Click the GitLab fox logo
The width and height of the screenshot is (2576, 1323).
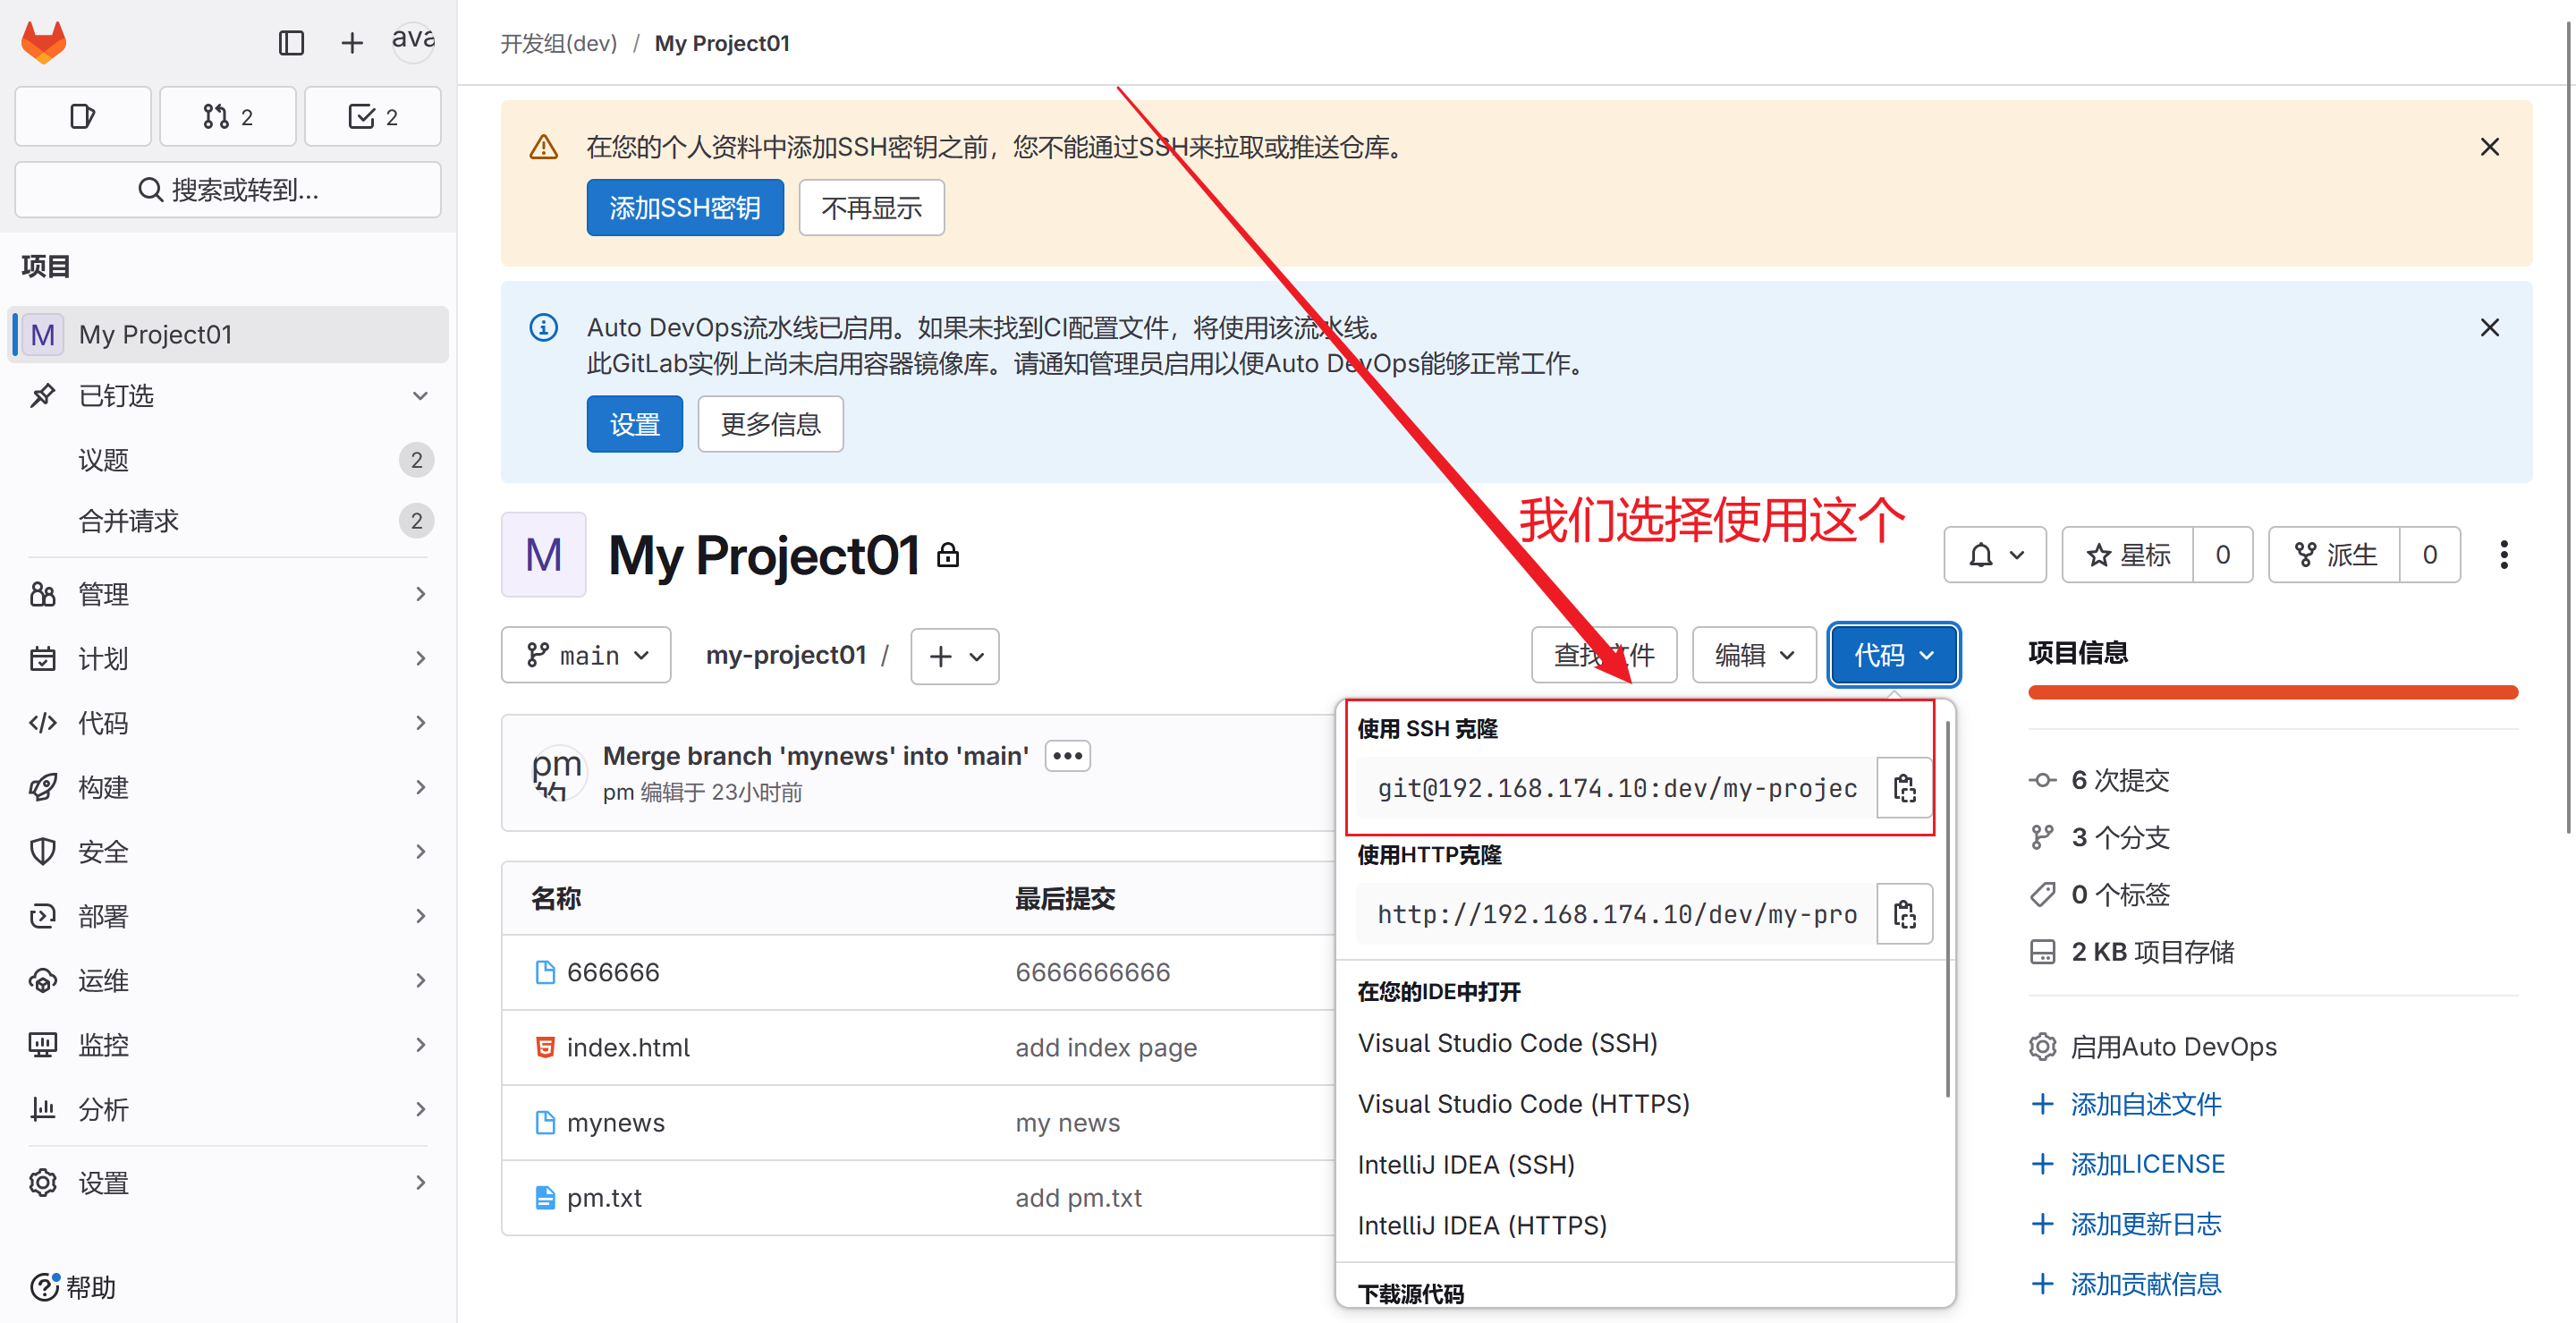pos(44,42)
